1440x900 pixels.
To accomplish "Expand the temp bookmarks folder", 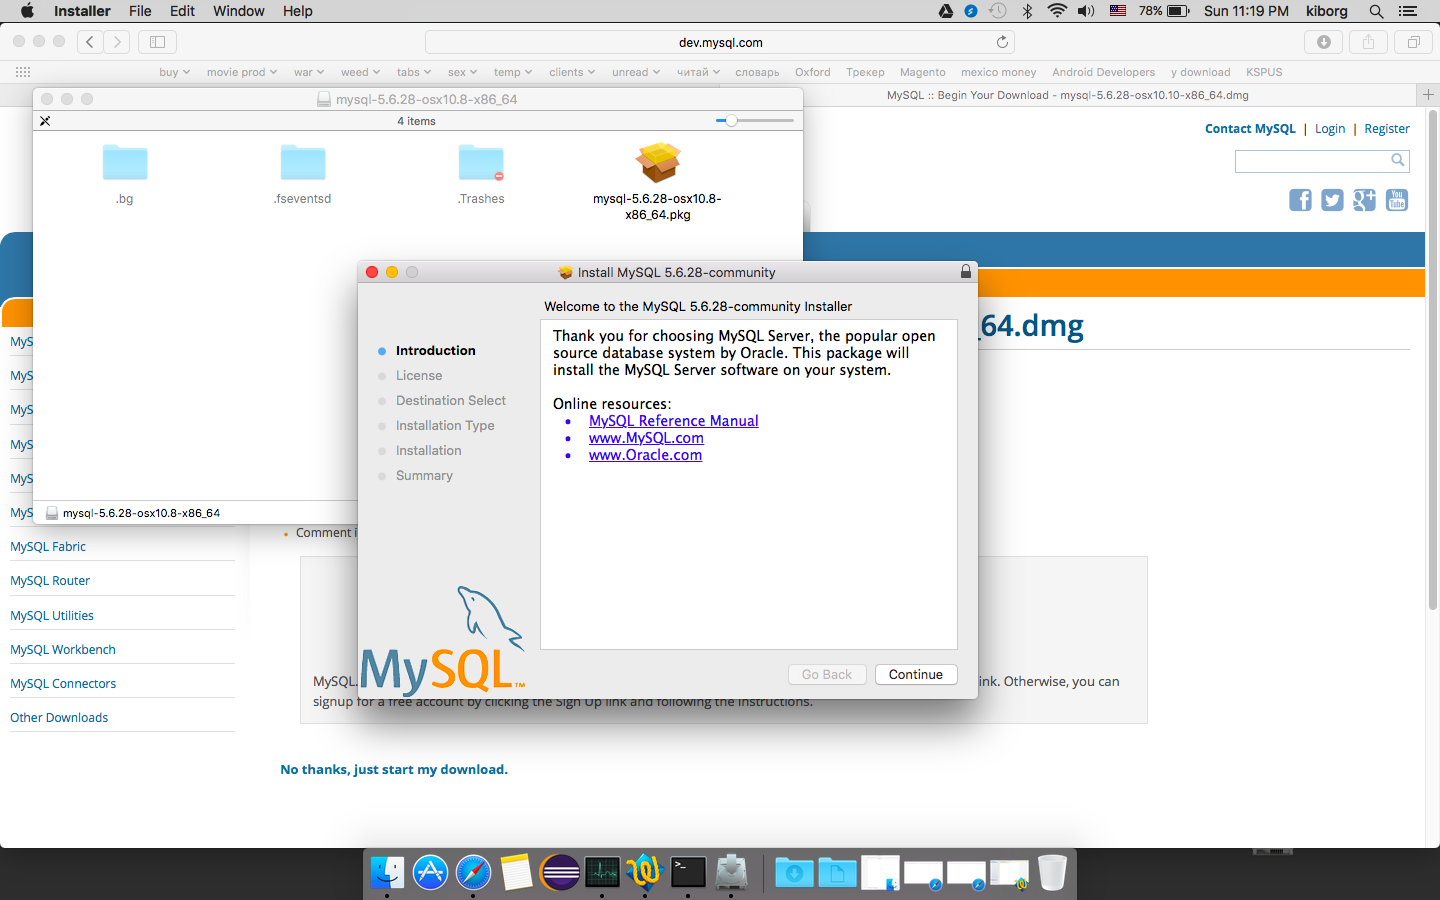I will (513, 72).
